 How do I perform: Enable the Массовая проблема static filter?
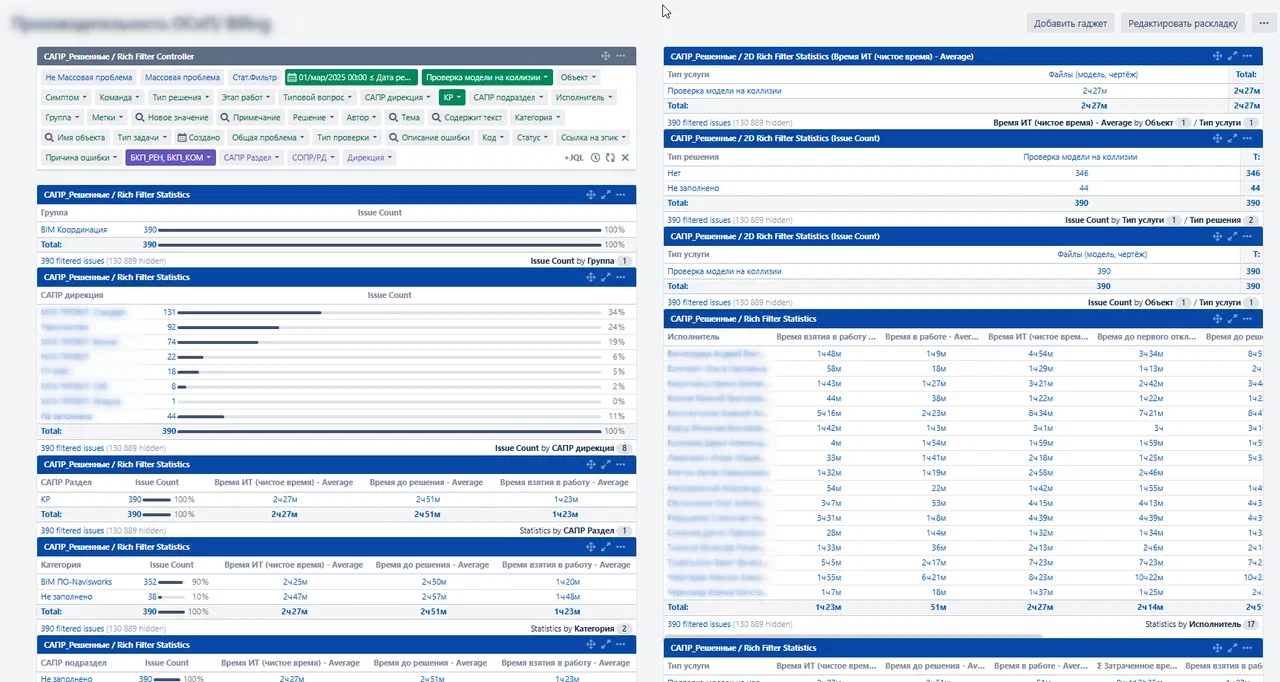coord(182,77)
